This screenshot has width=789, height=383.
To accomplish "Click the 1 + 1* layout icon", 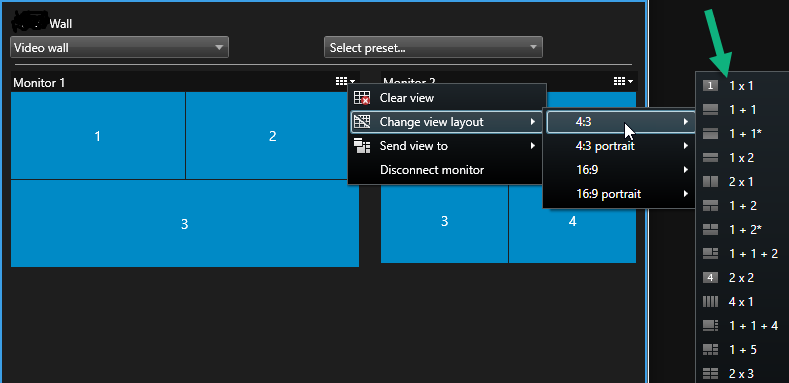I will click(710, 134).
